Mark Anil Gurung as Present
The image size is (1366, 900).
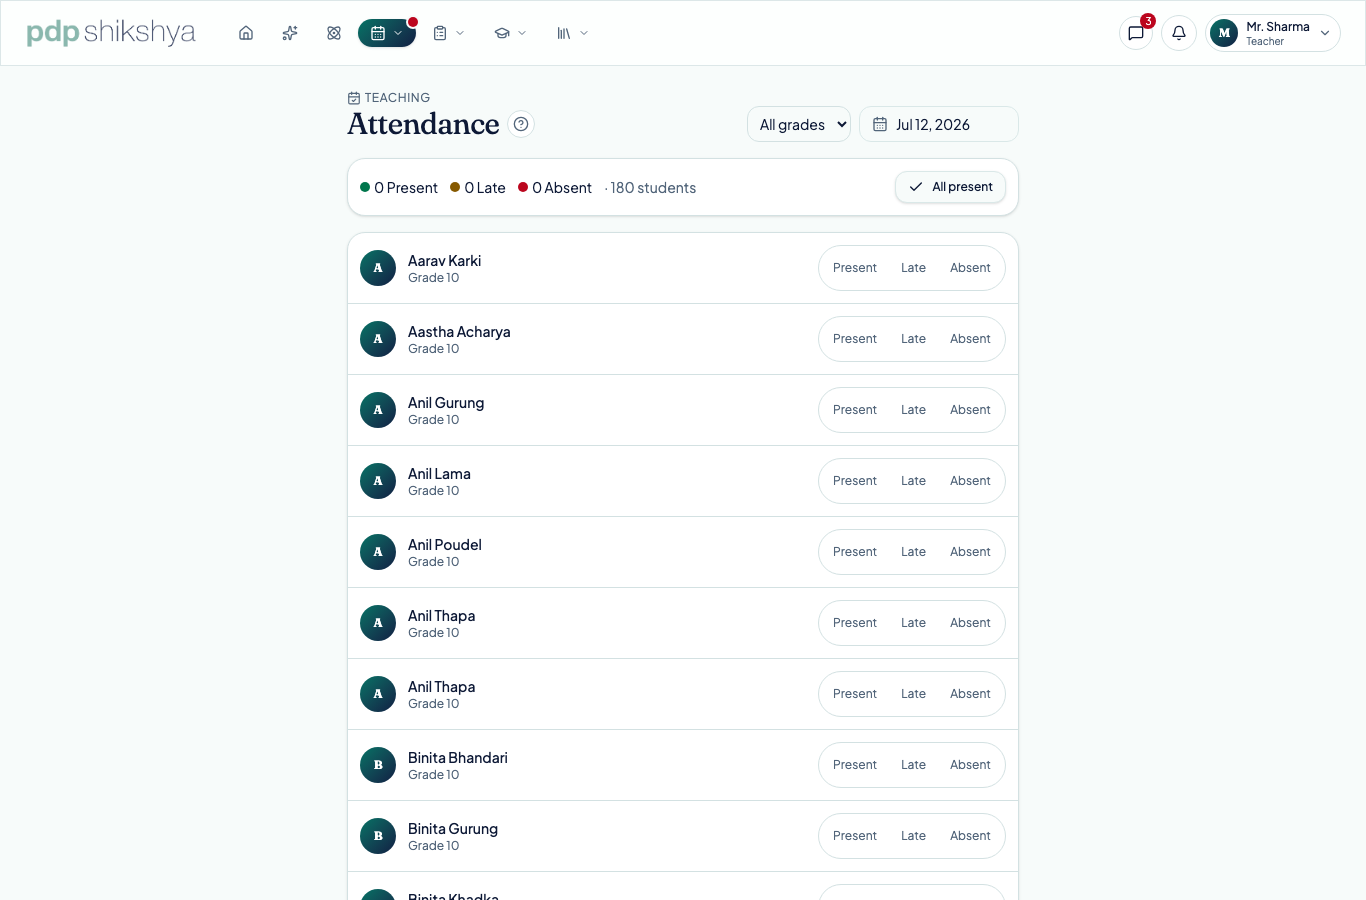[x=855, y=410]
